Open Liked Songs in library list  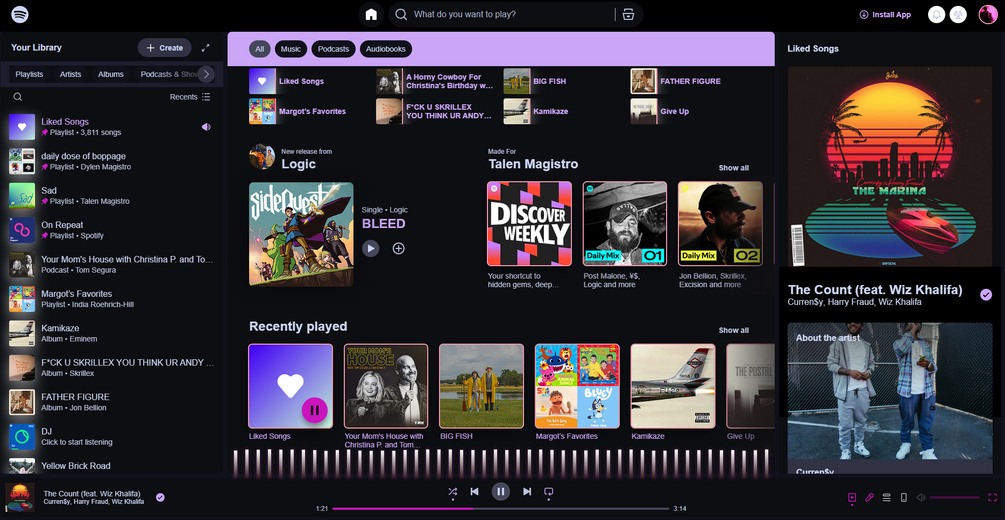point(112,127)
